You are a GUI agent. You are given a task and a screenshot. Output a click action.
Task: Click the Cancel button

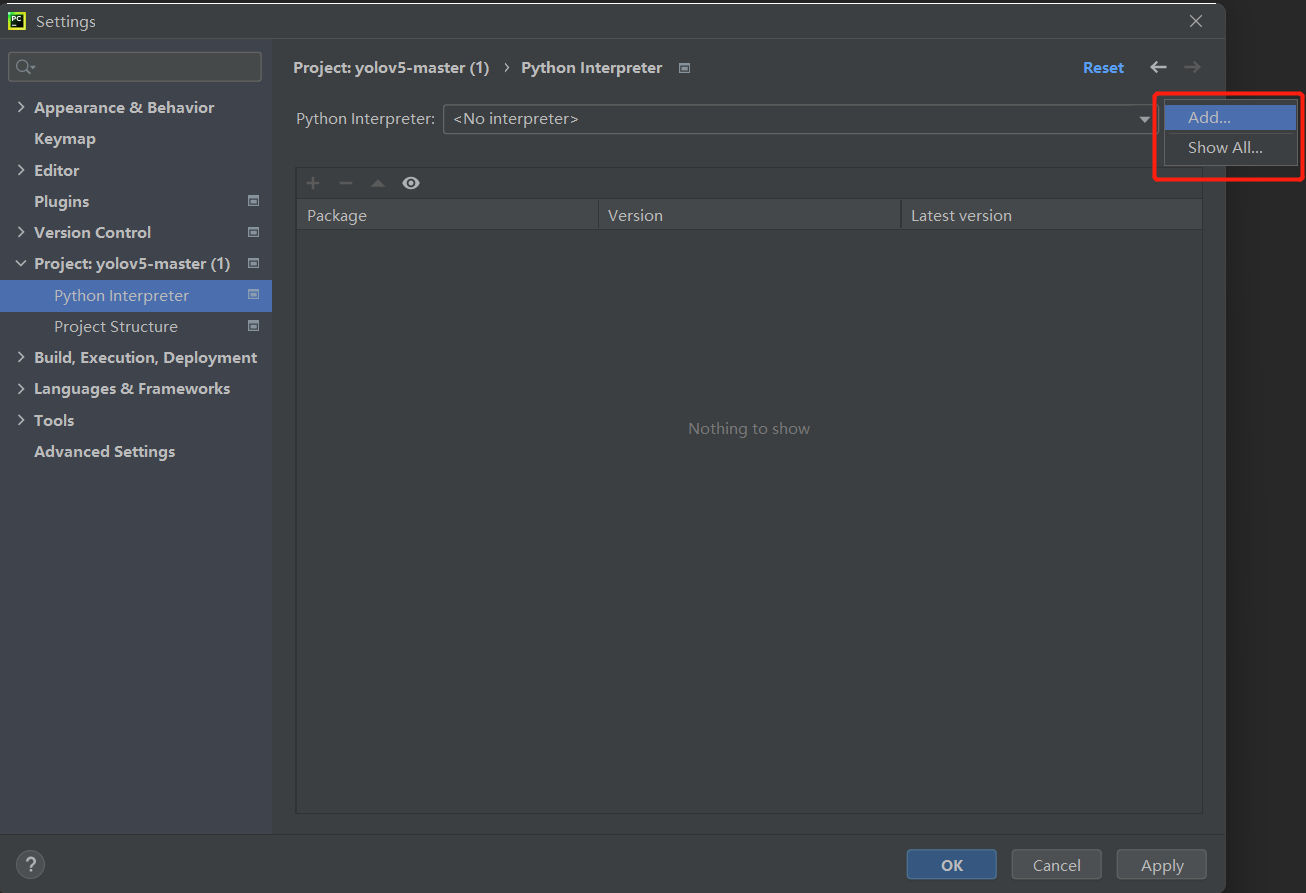(x=1057, y=865)
